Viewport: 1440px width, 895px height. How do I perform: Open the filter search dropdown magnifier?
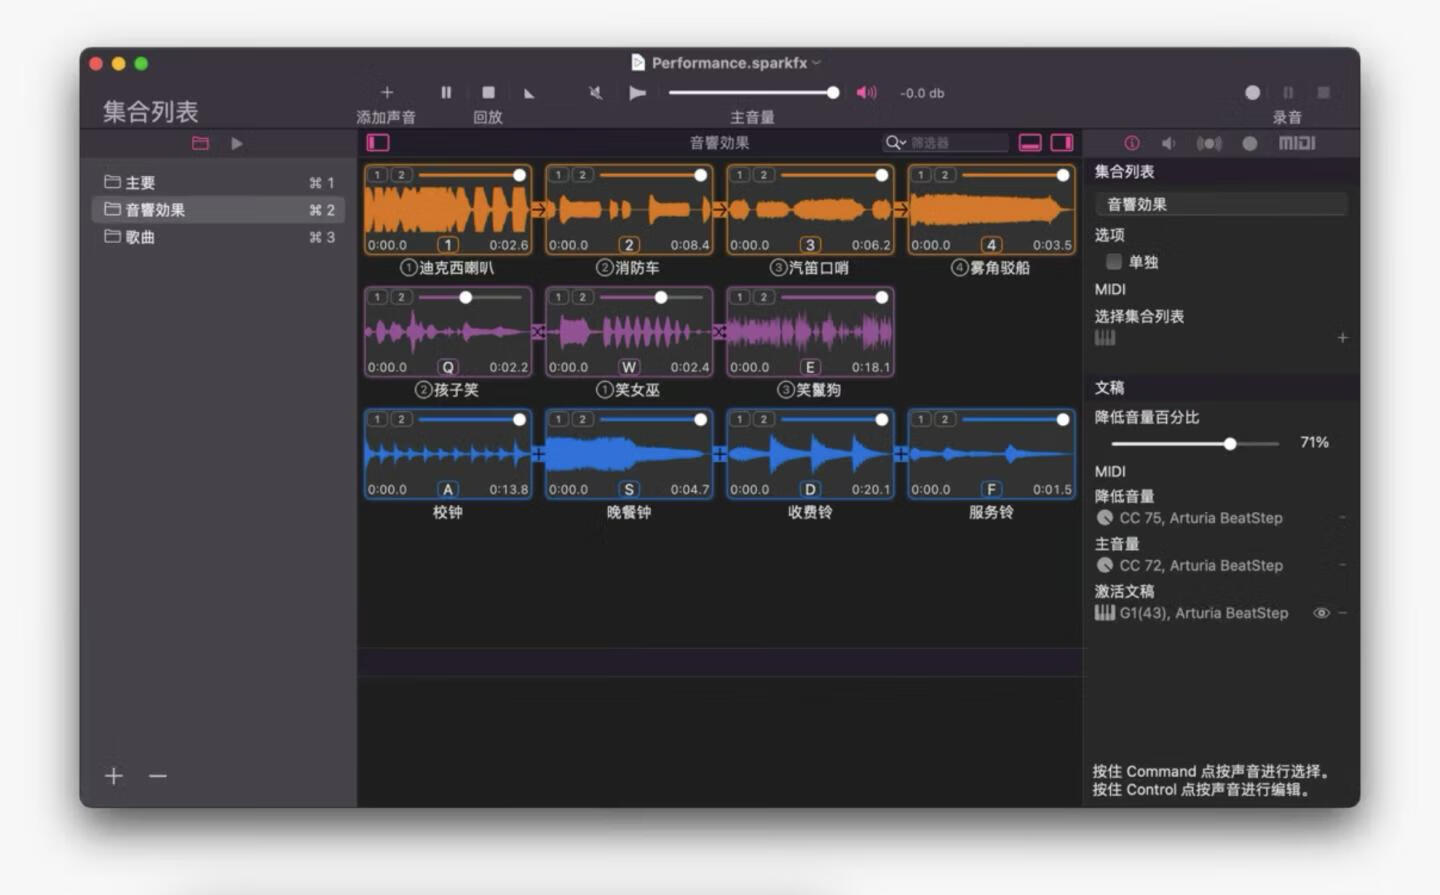click(895, 143)
